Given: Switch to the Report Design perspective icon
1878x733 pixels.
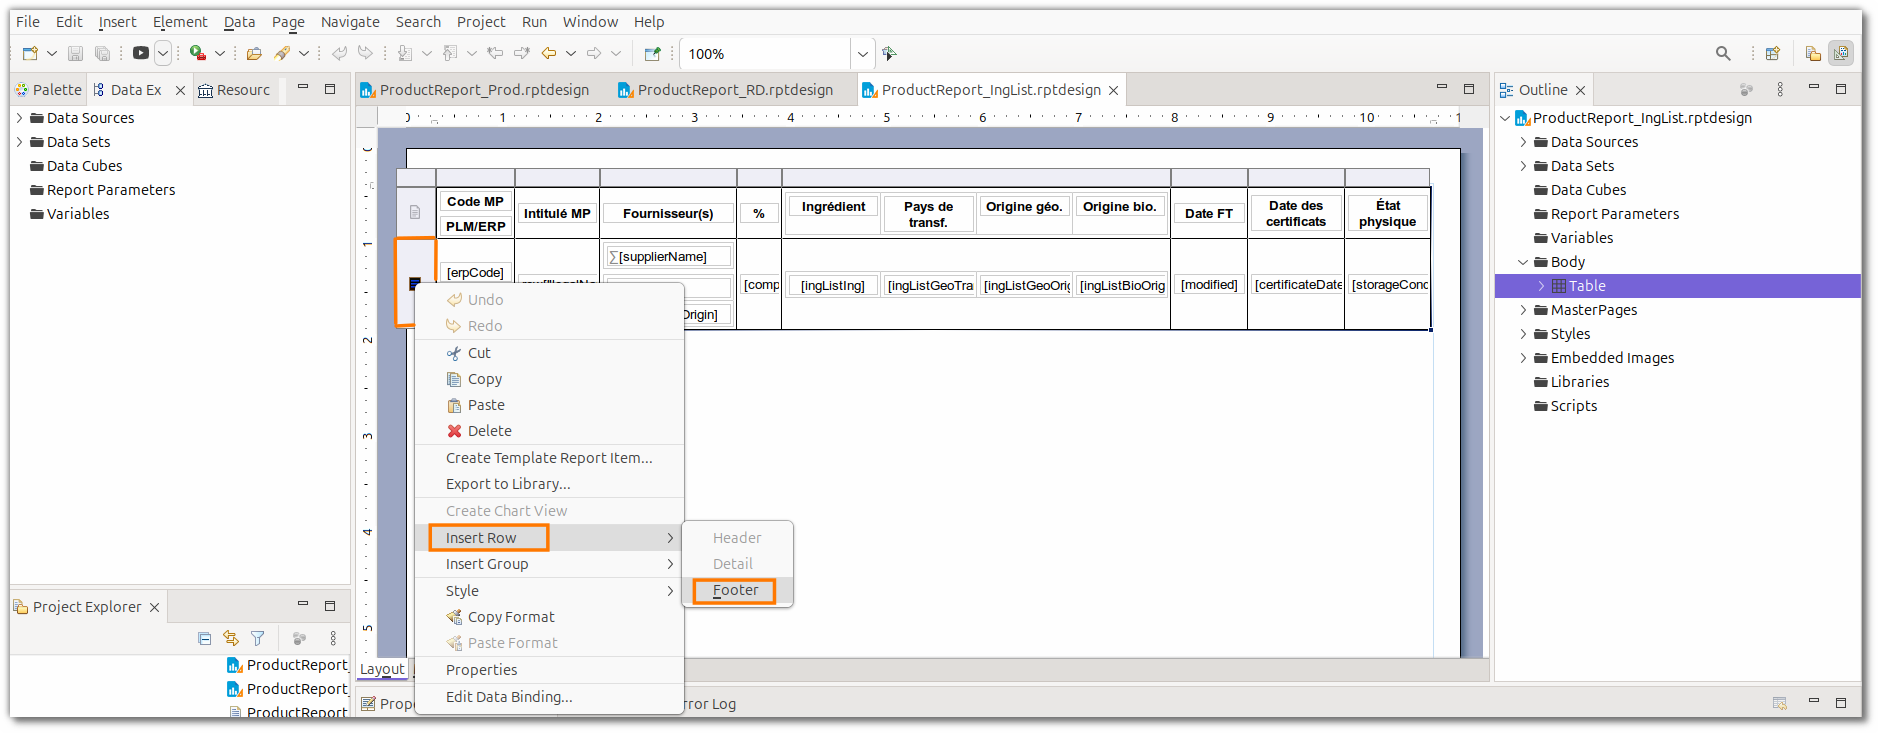Looking at the screenshot, I should [1841, 53].
